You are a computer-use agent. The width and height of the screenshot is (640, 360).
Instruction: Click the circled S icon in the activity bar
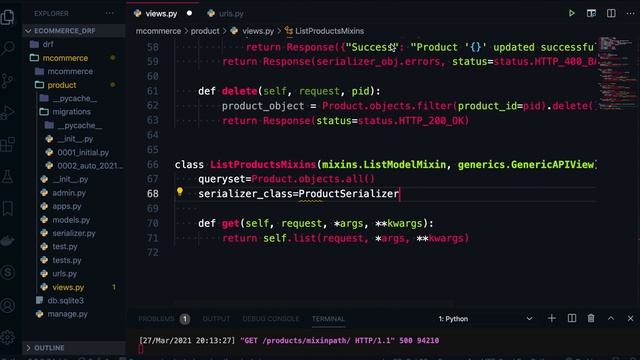pyautogui.click(x=7, y=272)
